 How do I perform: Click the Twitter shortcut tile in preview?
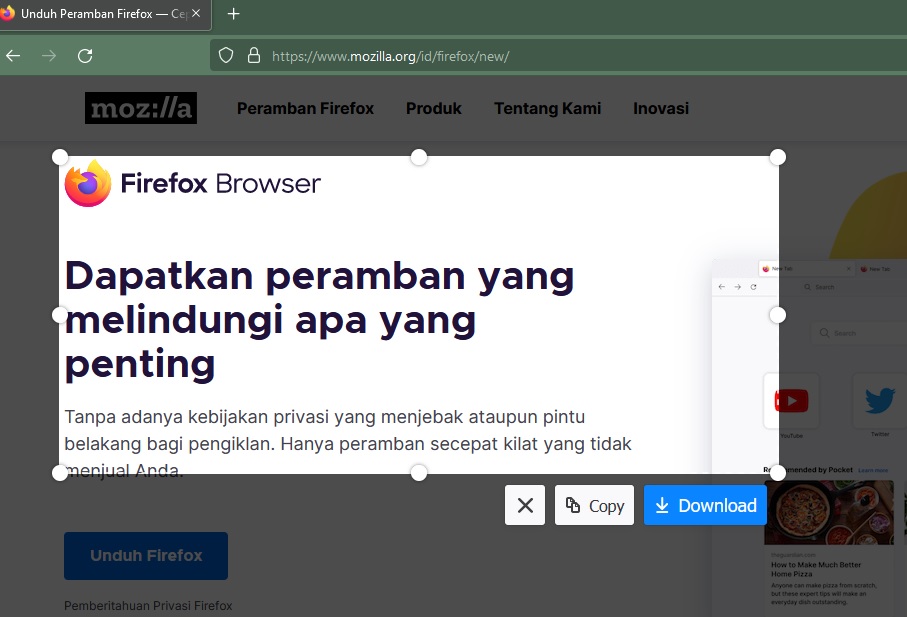coord(880,401)
